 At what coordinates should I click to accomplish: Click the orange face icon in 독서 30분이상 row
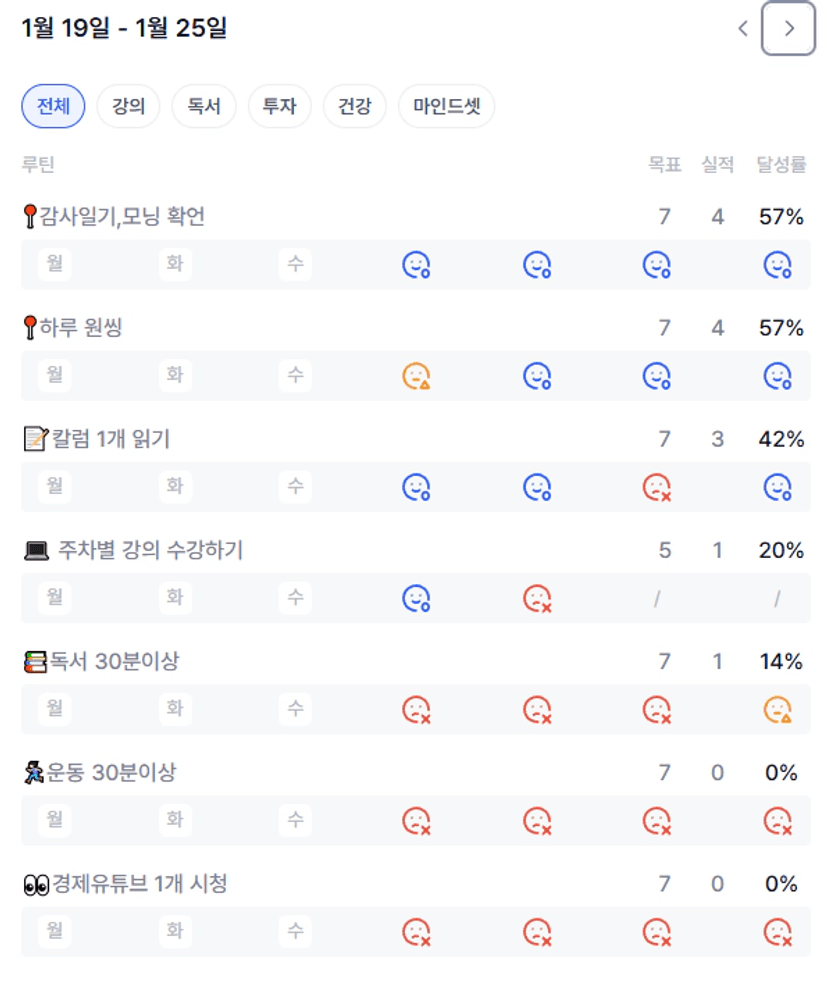[x=777, y=710]
